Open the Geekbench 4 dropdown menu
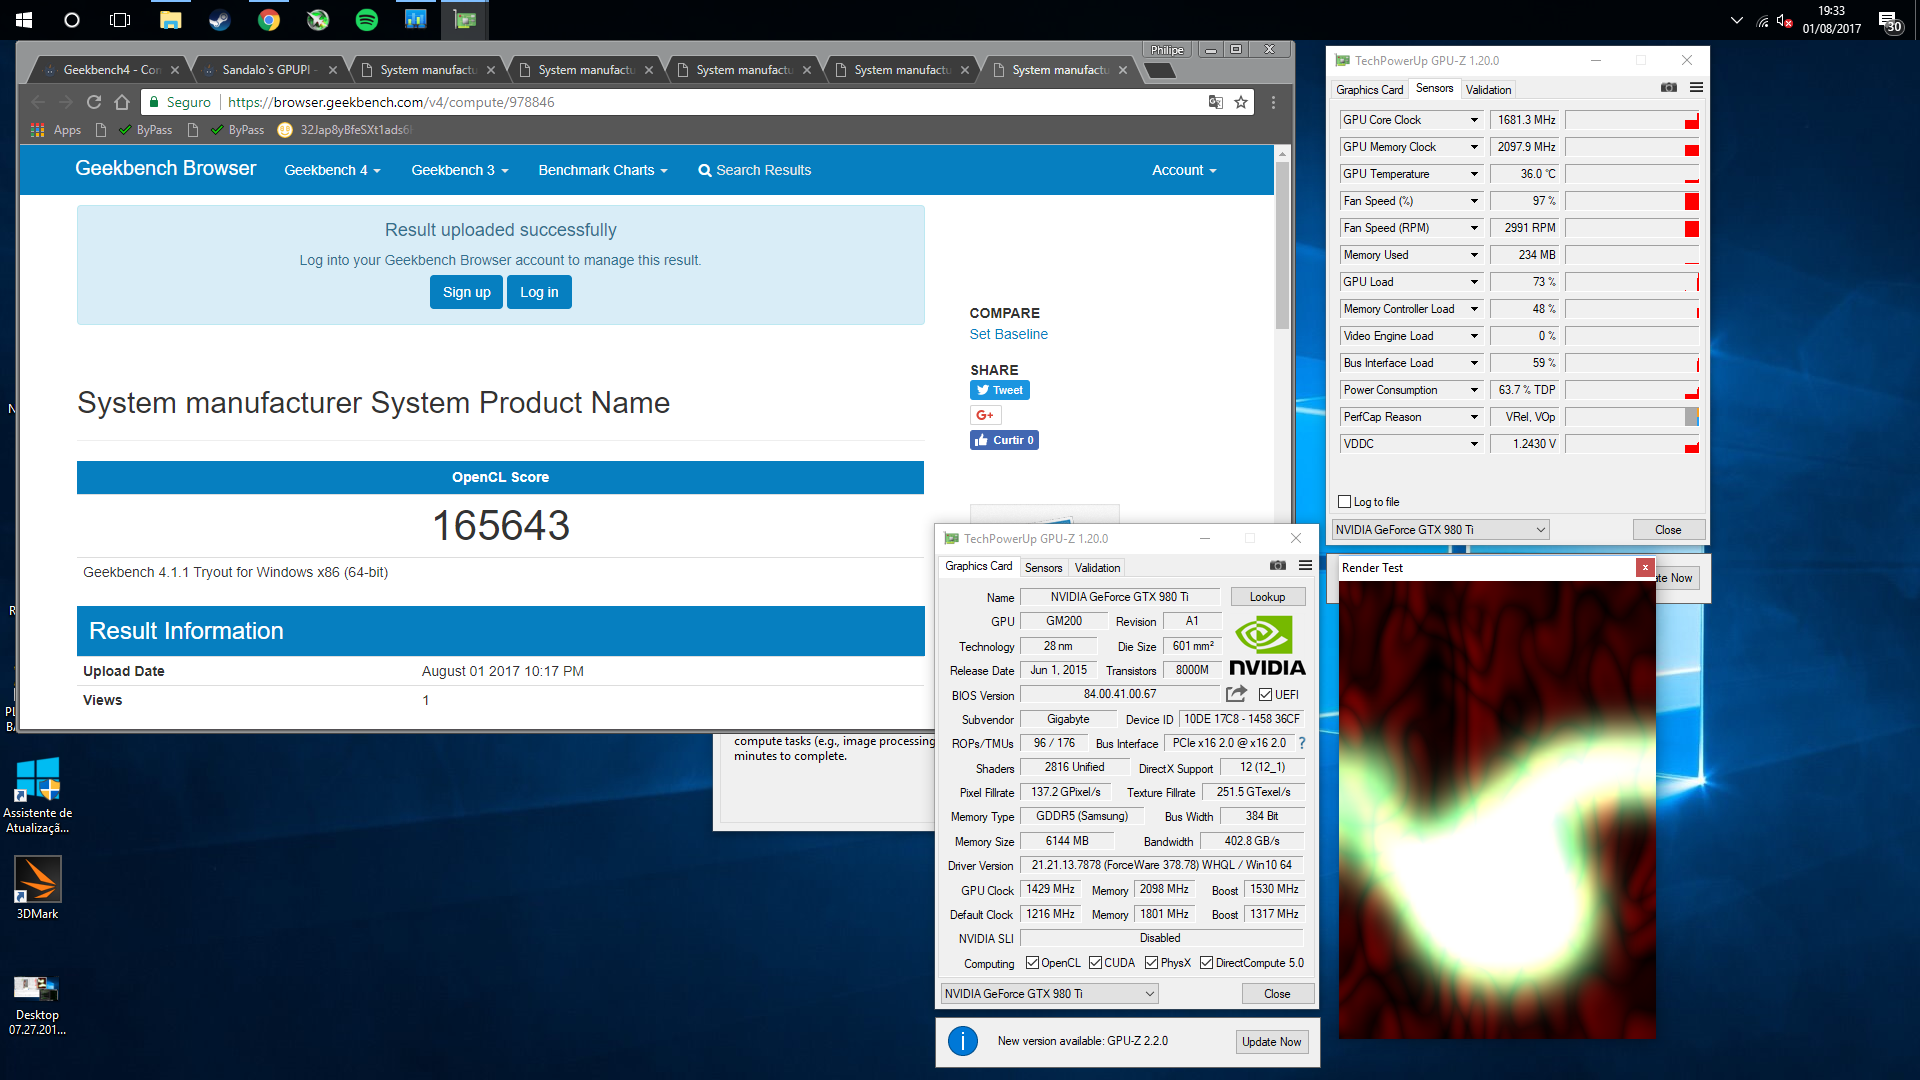The height and width of the screenshot is (1080, 1920). [x=332, y=170]
